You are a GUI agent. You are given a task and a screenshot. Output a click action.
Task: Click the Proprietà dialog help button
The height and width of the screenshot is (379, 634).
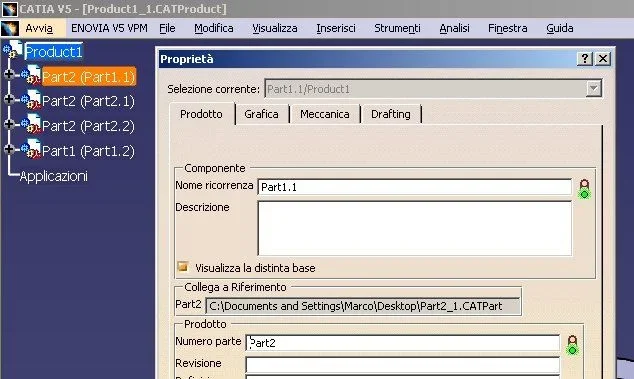click(x=585, y=59)
